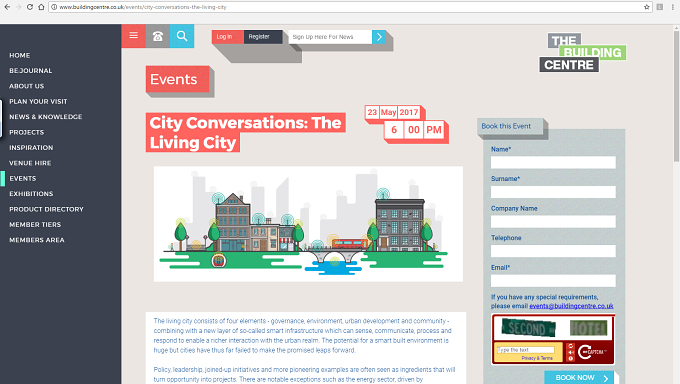Refresh the reCAPTCHA challenge
Viewport: 680px width, 384px height.
pos(571,346)
